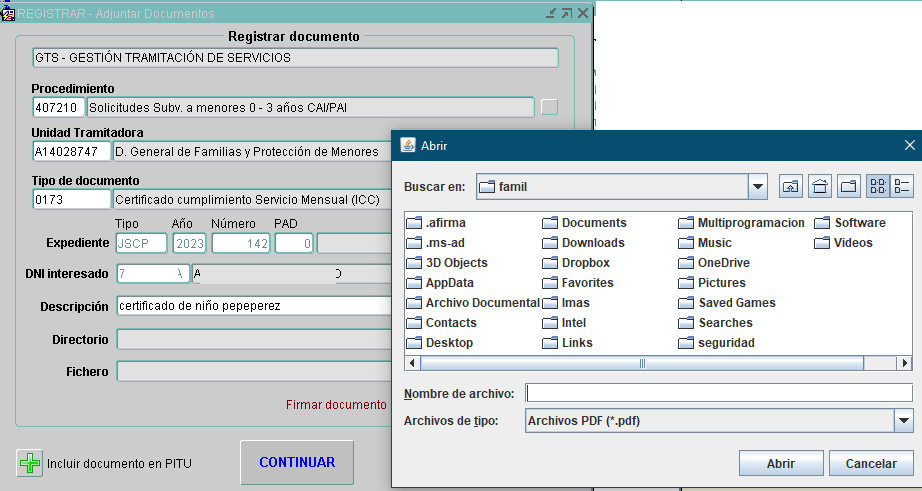Screen dimensions: 922x491
Task: Choose the seguridad folder
Action: 725,343
